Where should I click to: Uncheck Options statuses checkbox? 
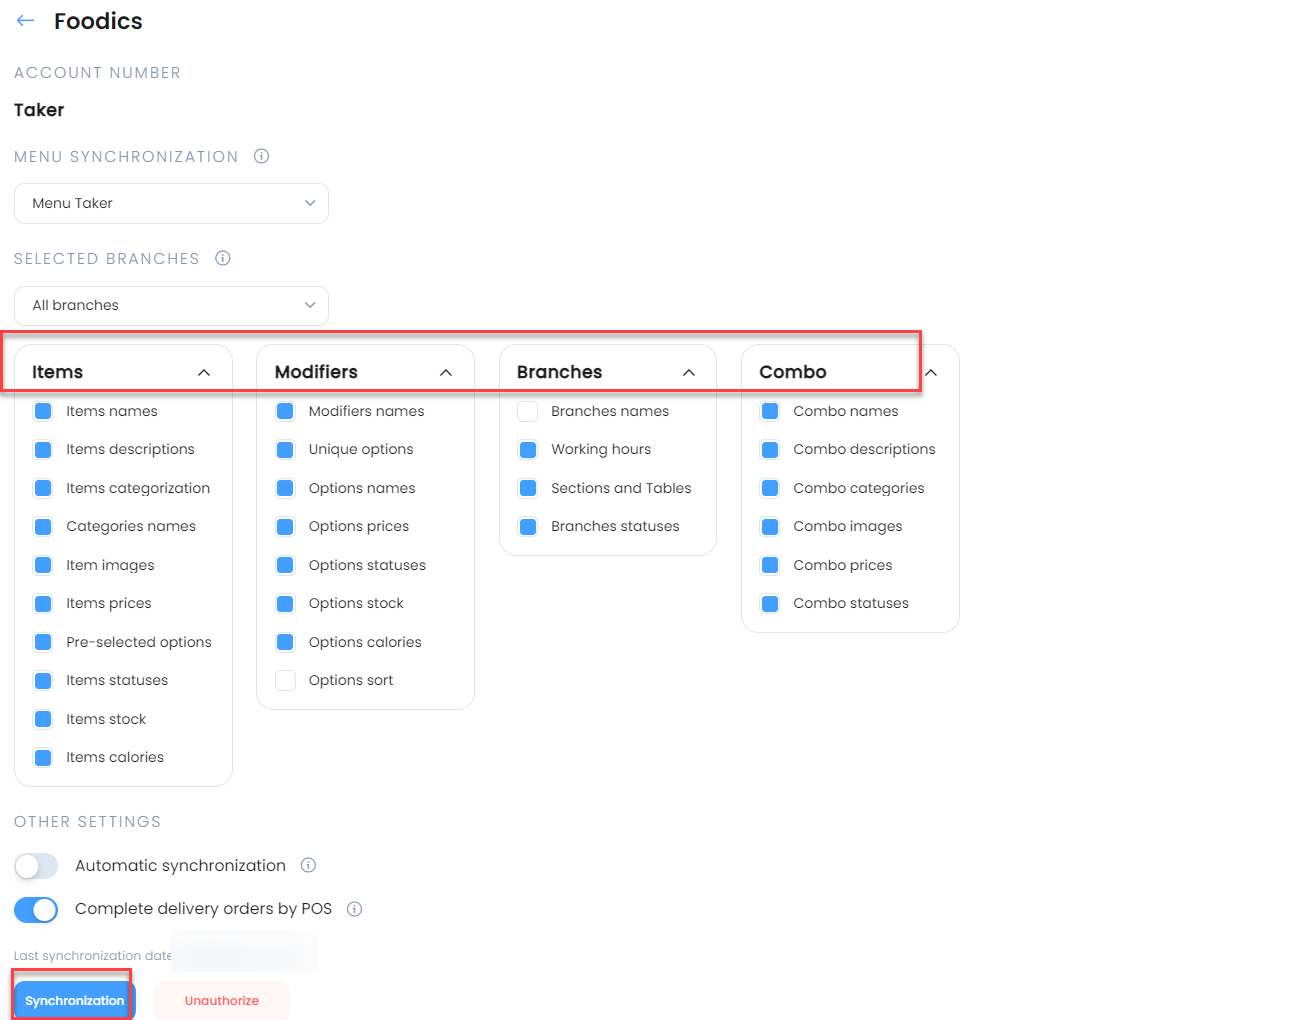point(285,565)
